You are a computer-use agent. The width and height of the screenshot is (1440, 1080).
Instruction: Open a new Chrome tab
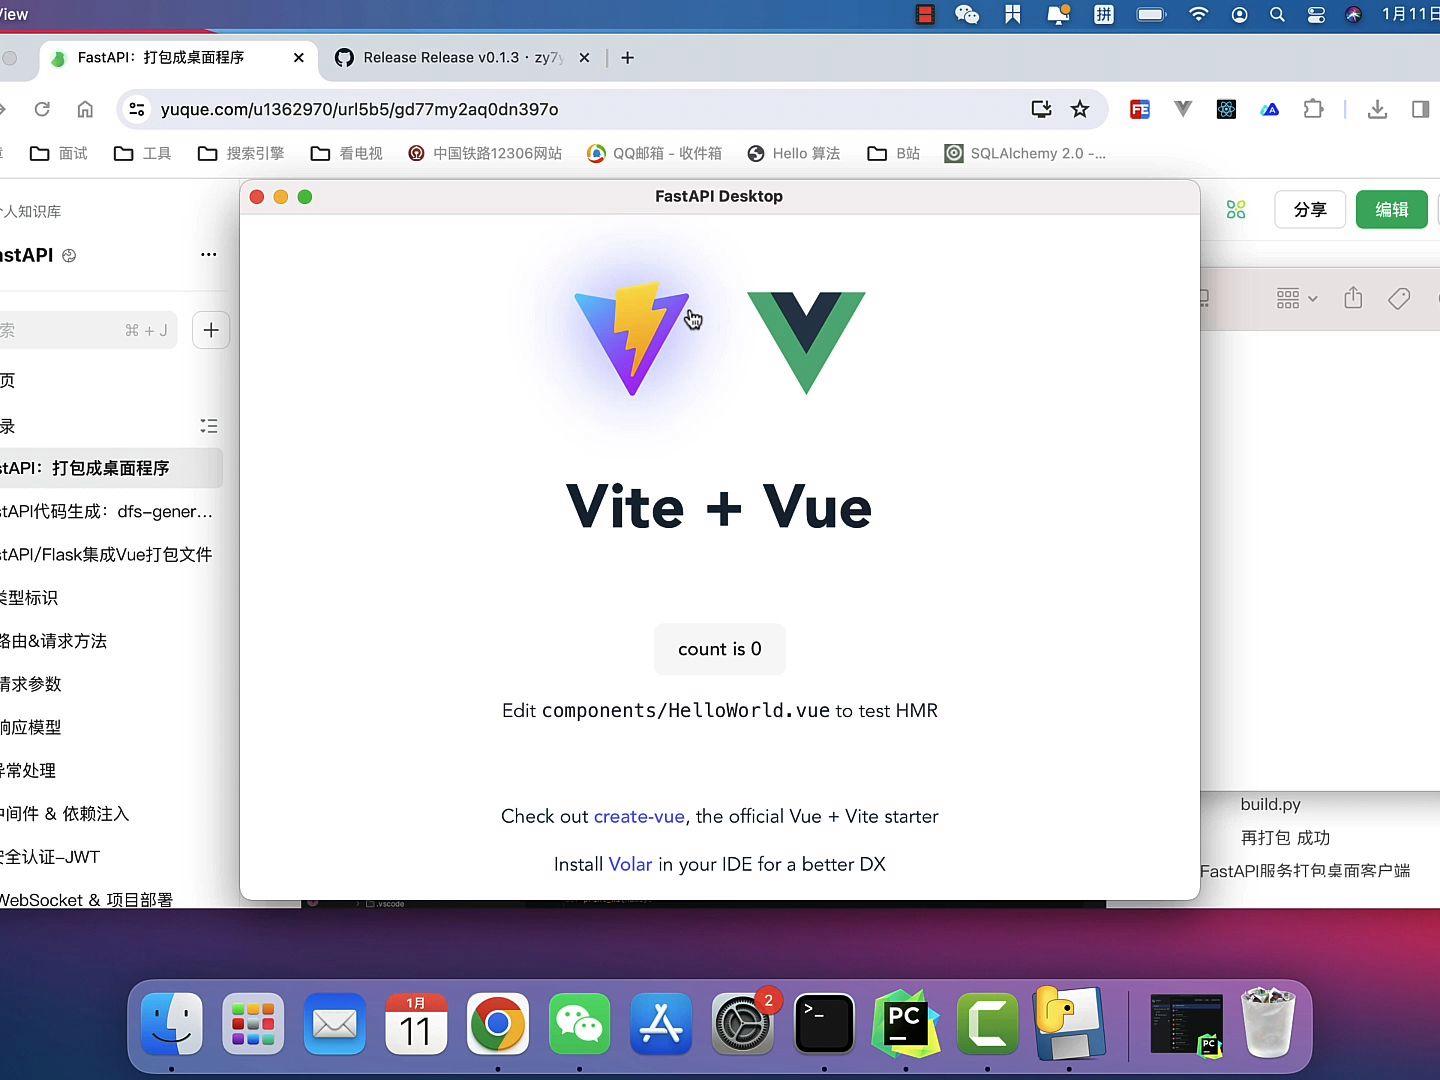628,58
